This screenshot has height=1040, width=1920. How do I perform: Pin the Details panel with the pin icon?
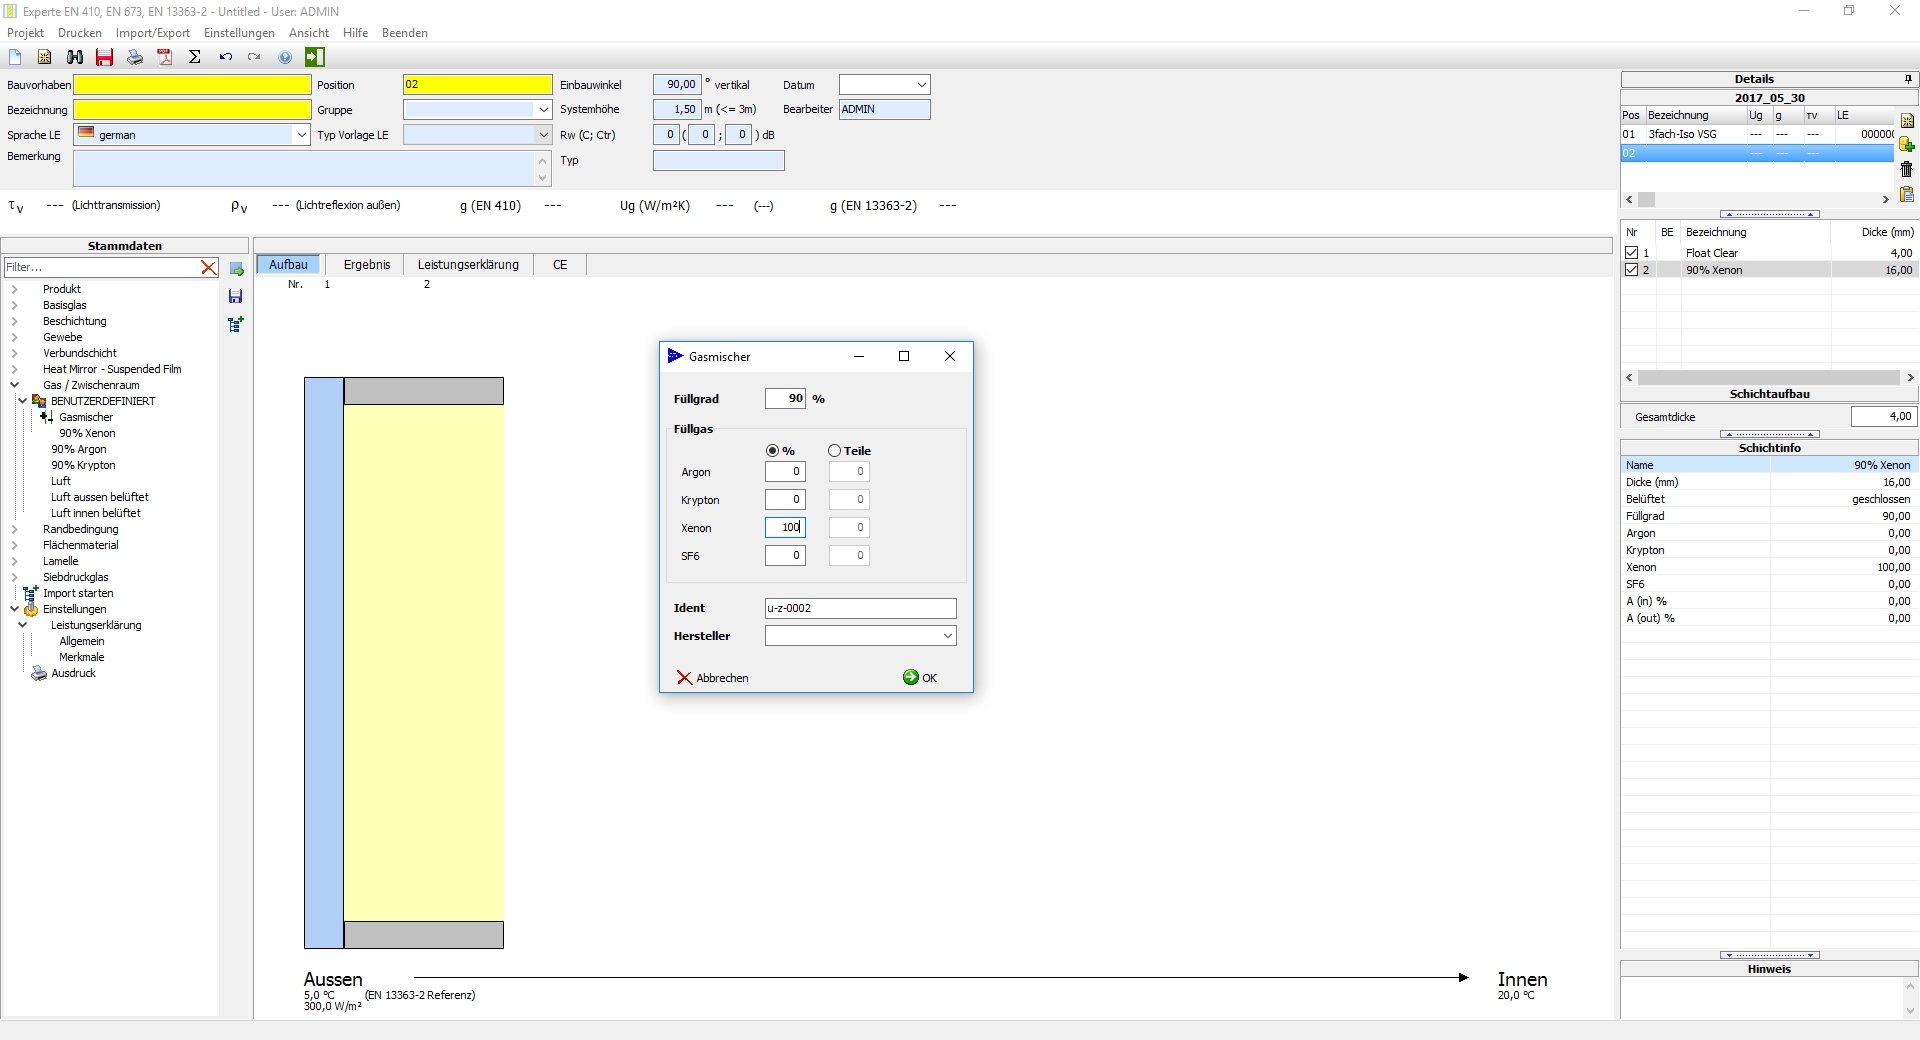[x=1908, y=79]
